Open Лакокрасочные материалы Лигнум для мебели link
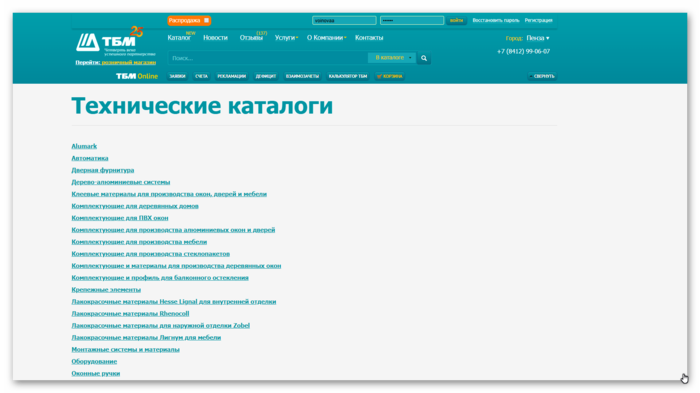Image resolution: width=700 pixels, height=393 pixels. coord(146,338)
